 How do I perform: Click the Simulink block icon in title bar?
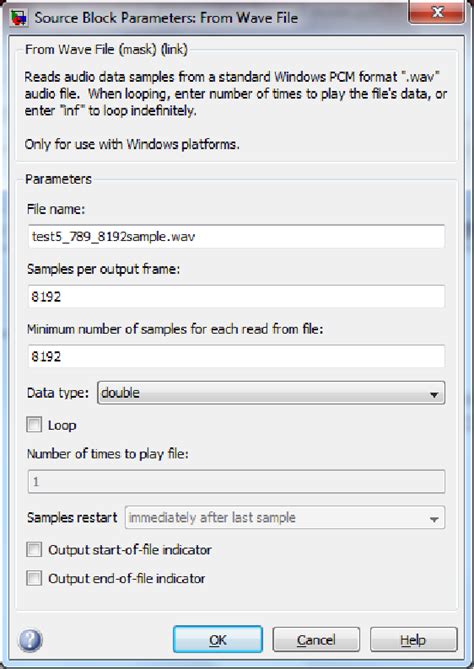point(19,18)
